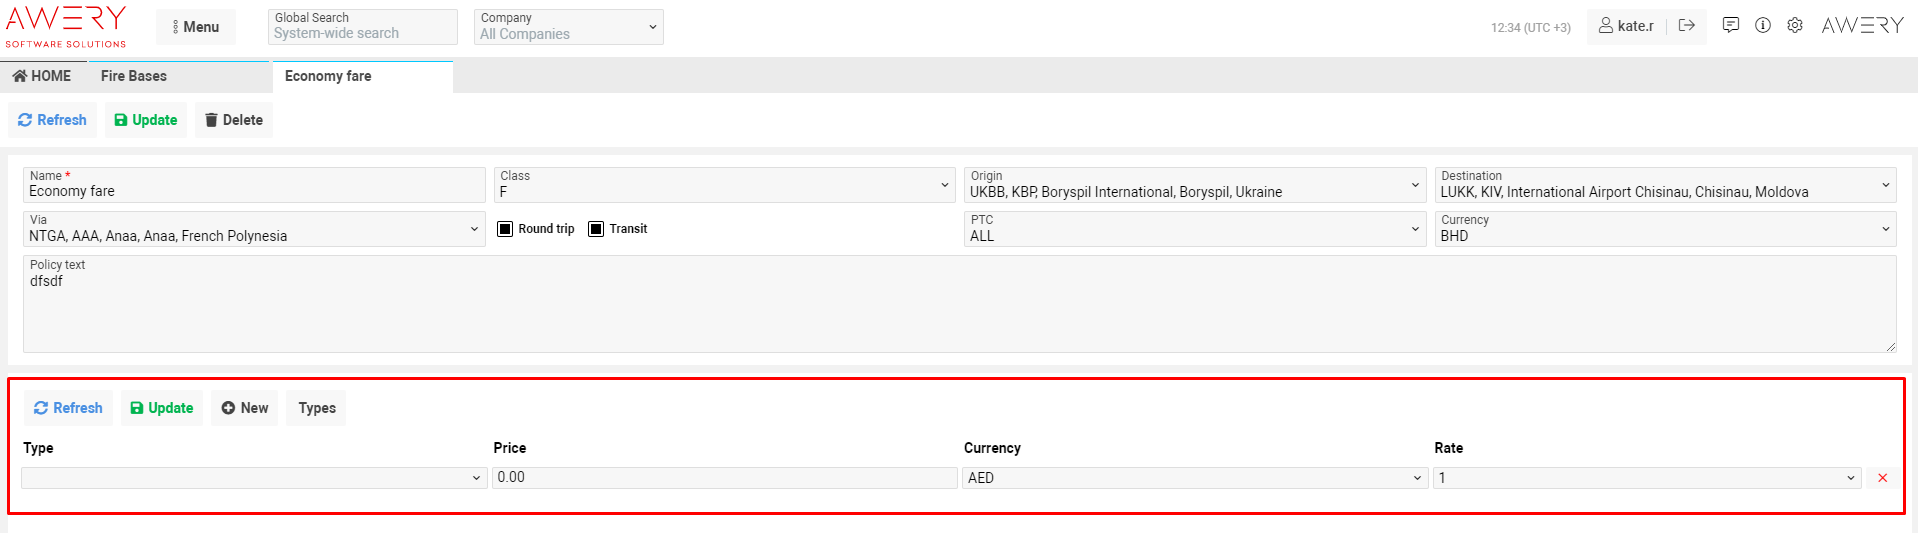Screen dimensions: 1918x533
Task: Click into the Policy text area
Action: (958, 310)
